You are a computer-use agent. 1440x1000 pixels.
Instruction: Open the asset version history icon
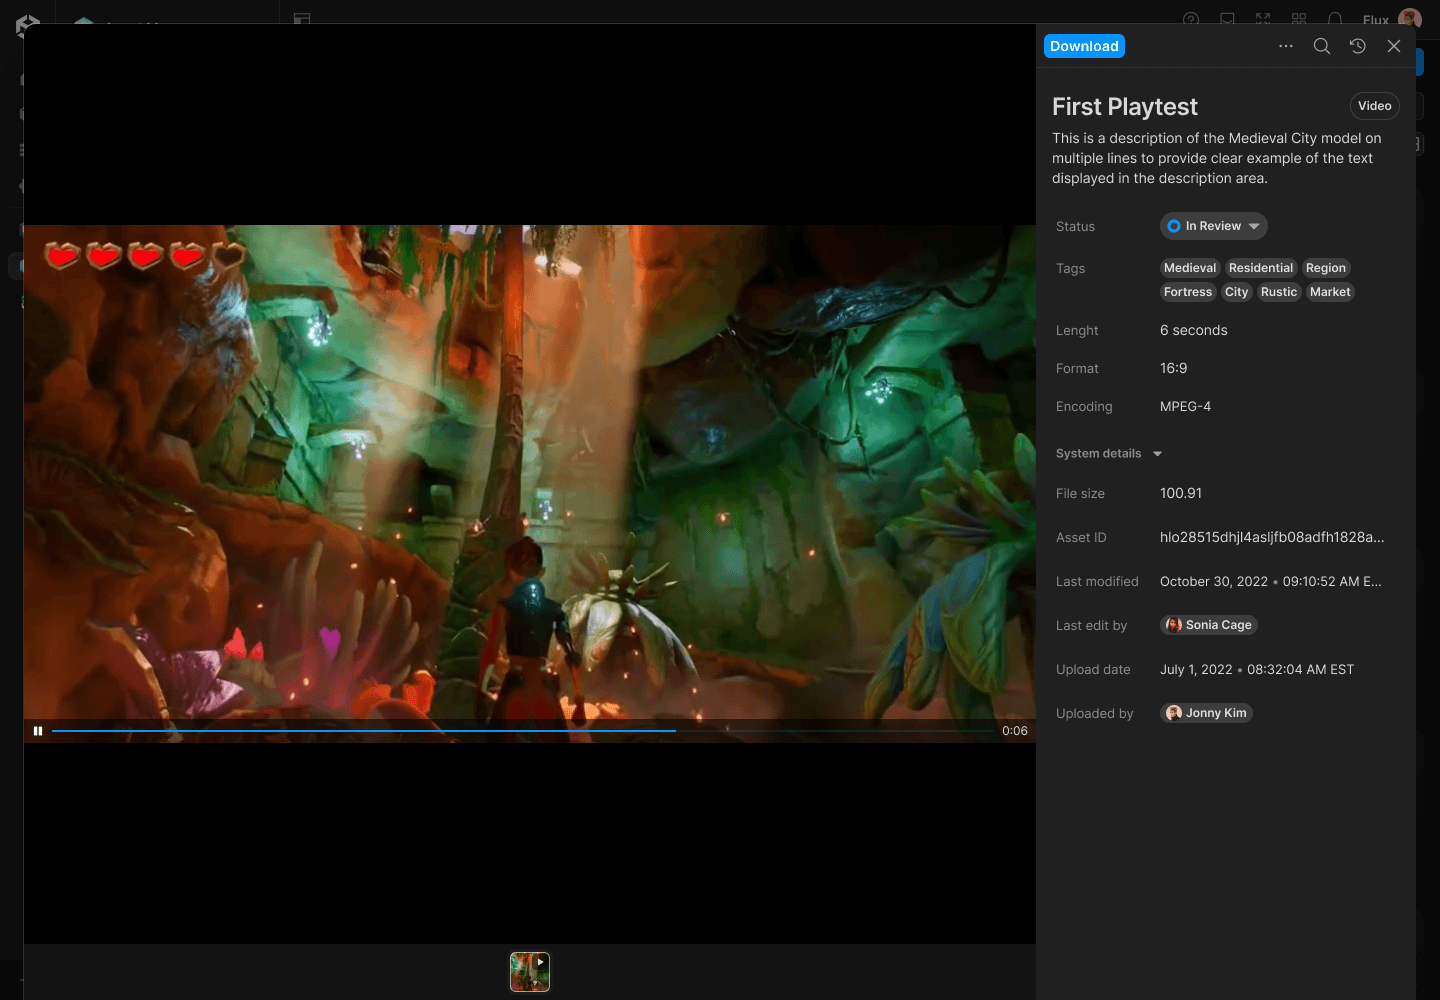click(x=1357, y=46)
